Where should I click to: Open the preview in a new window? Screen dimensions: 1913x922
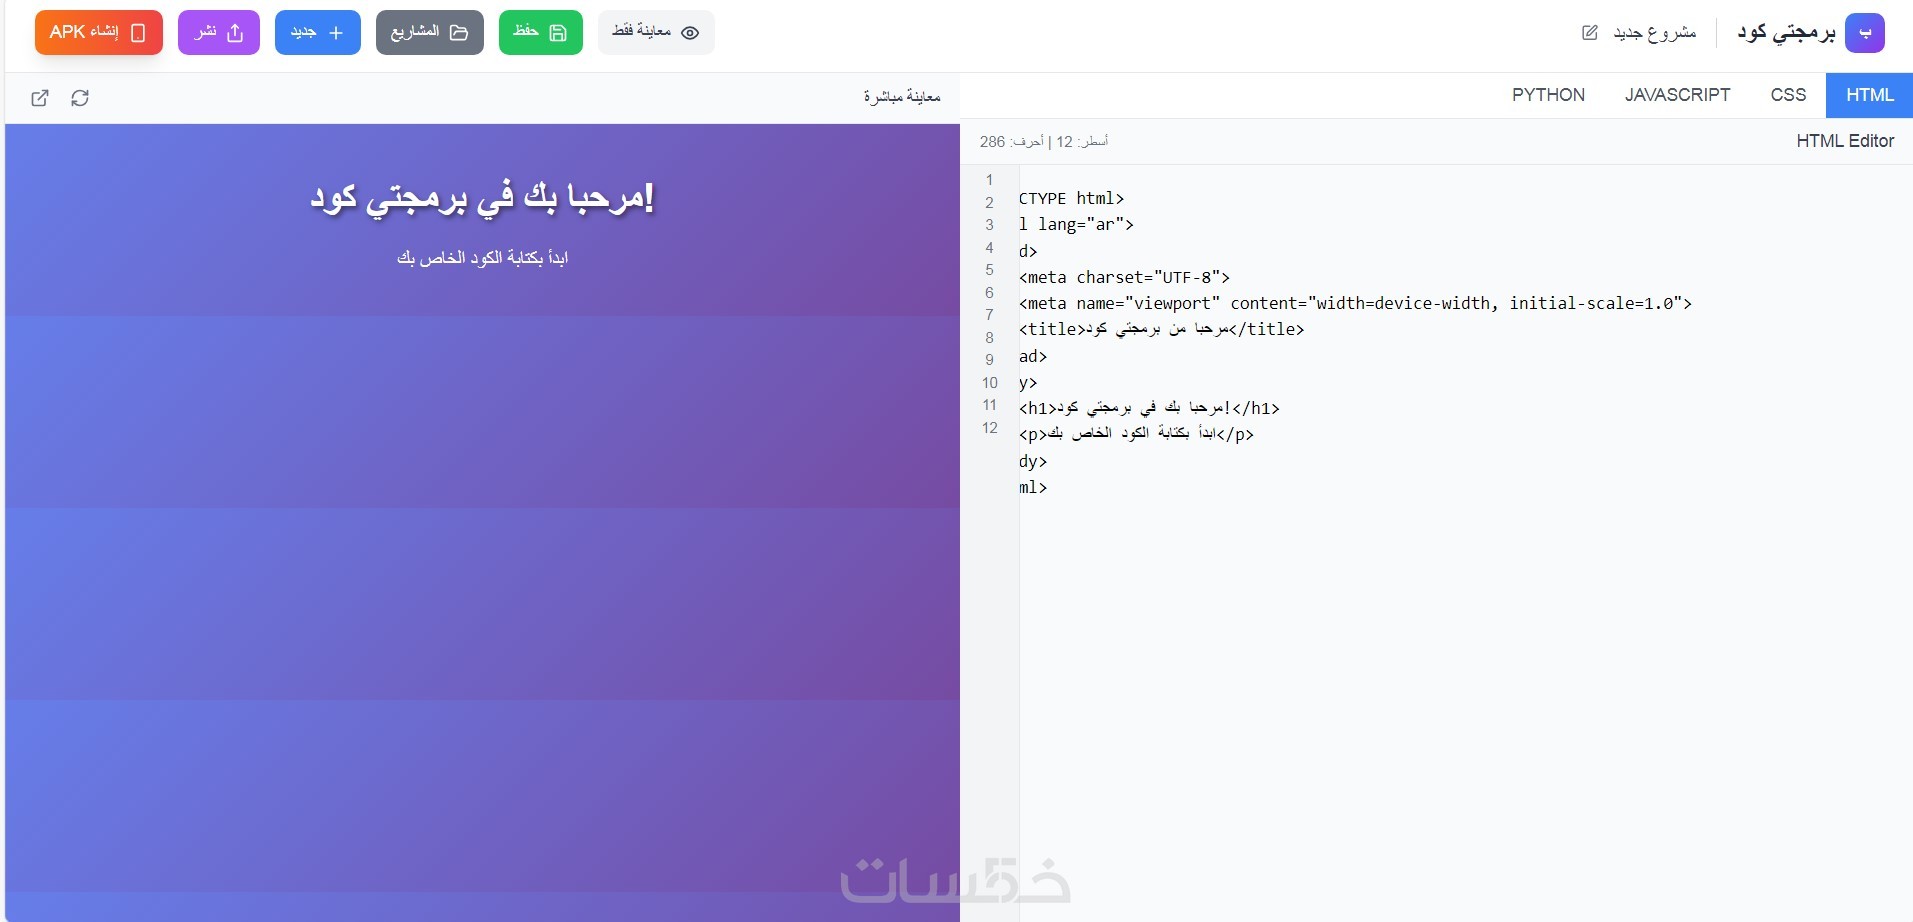coord(40,98)
